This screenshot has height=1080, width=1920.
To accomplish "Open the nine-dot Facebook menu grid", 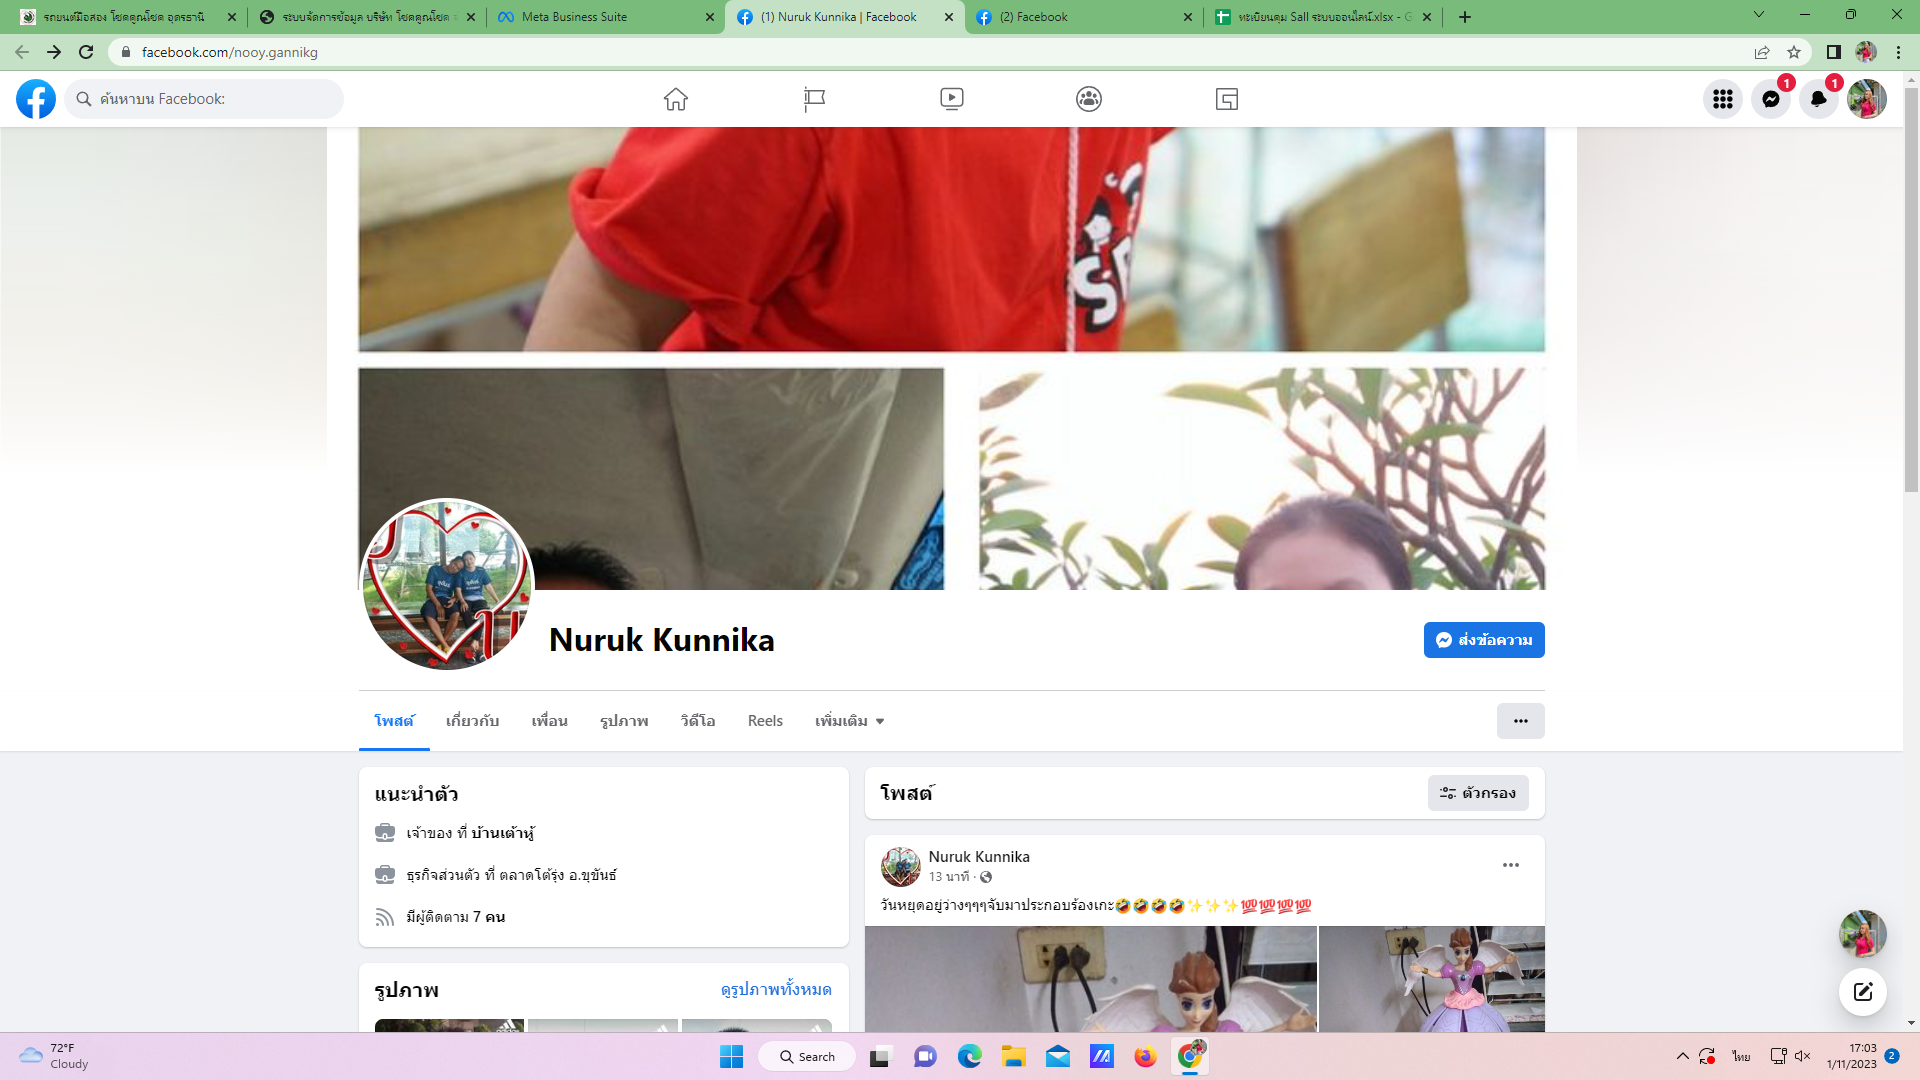I will (x=1722, y=99).
